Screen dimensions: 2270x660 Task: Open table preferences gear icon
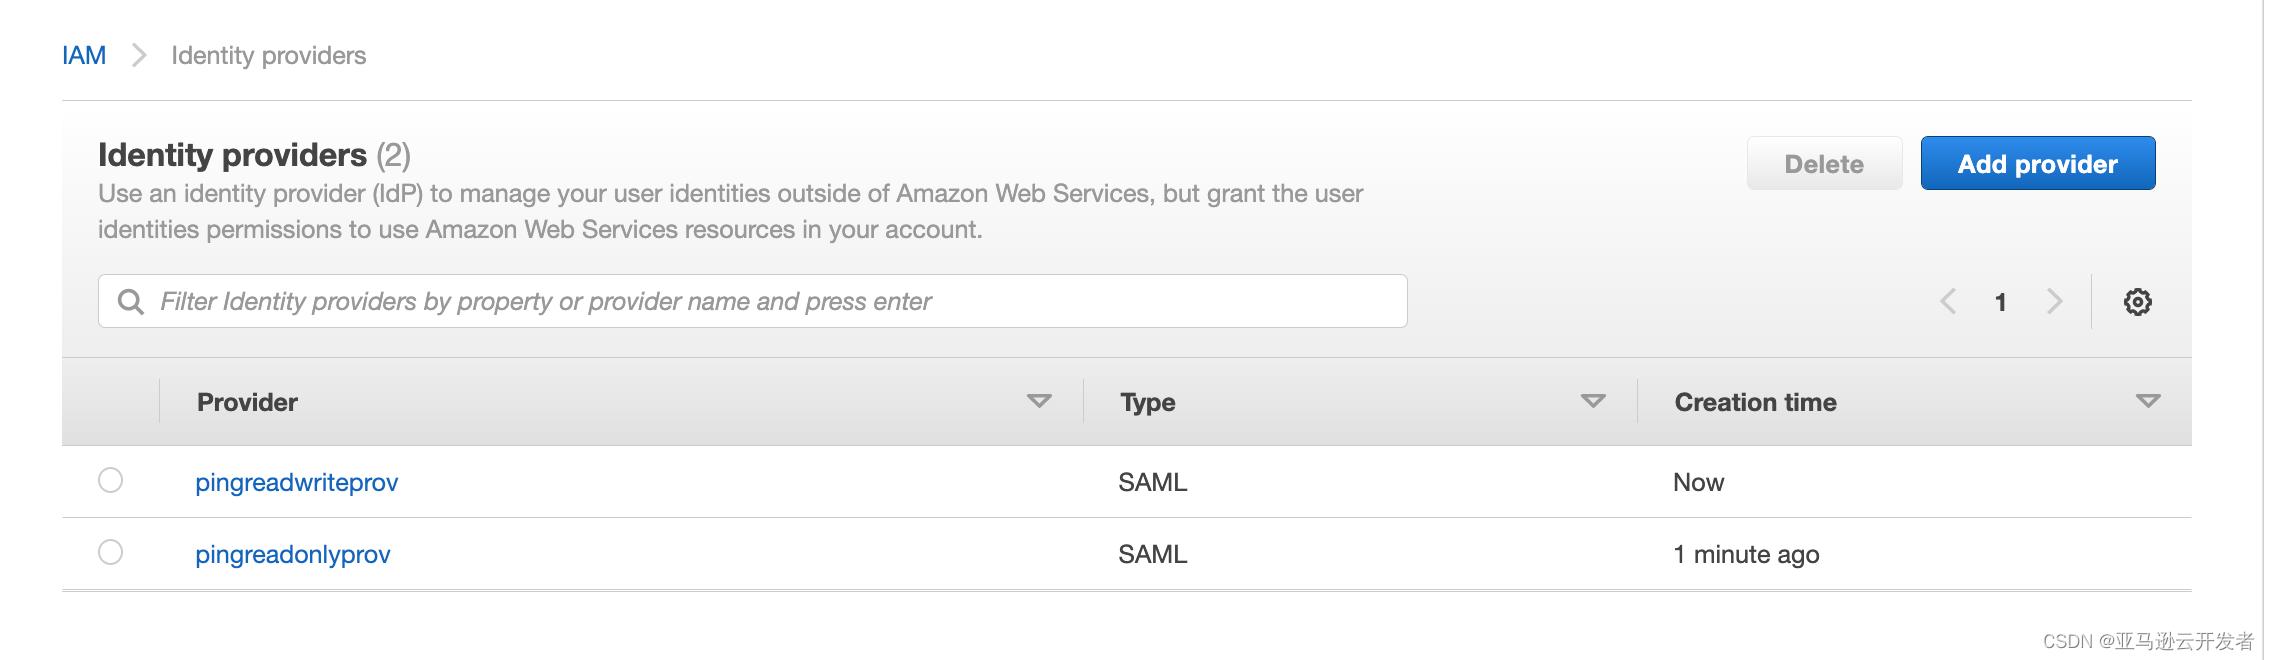[2137, 302]
